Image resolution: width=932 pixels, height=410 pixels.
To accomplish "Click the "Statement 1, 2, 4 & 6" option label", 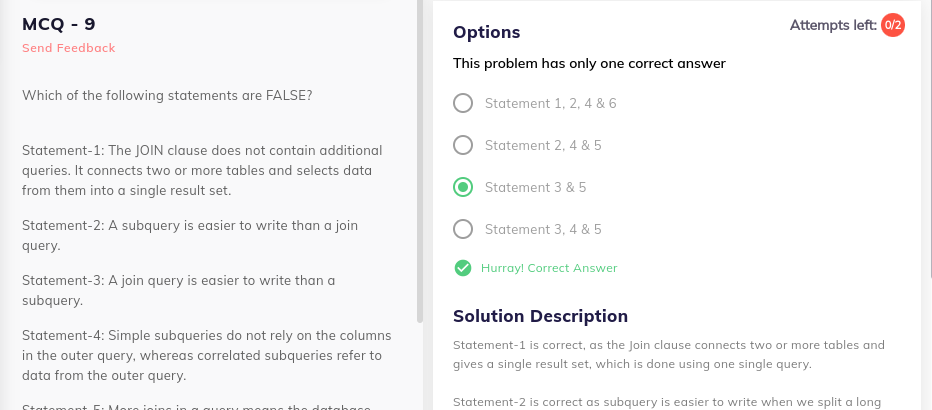I will (x=550, y=103).
